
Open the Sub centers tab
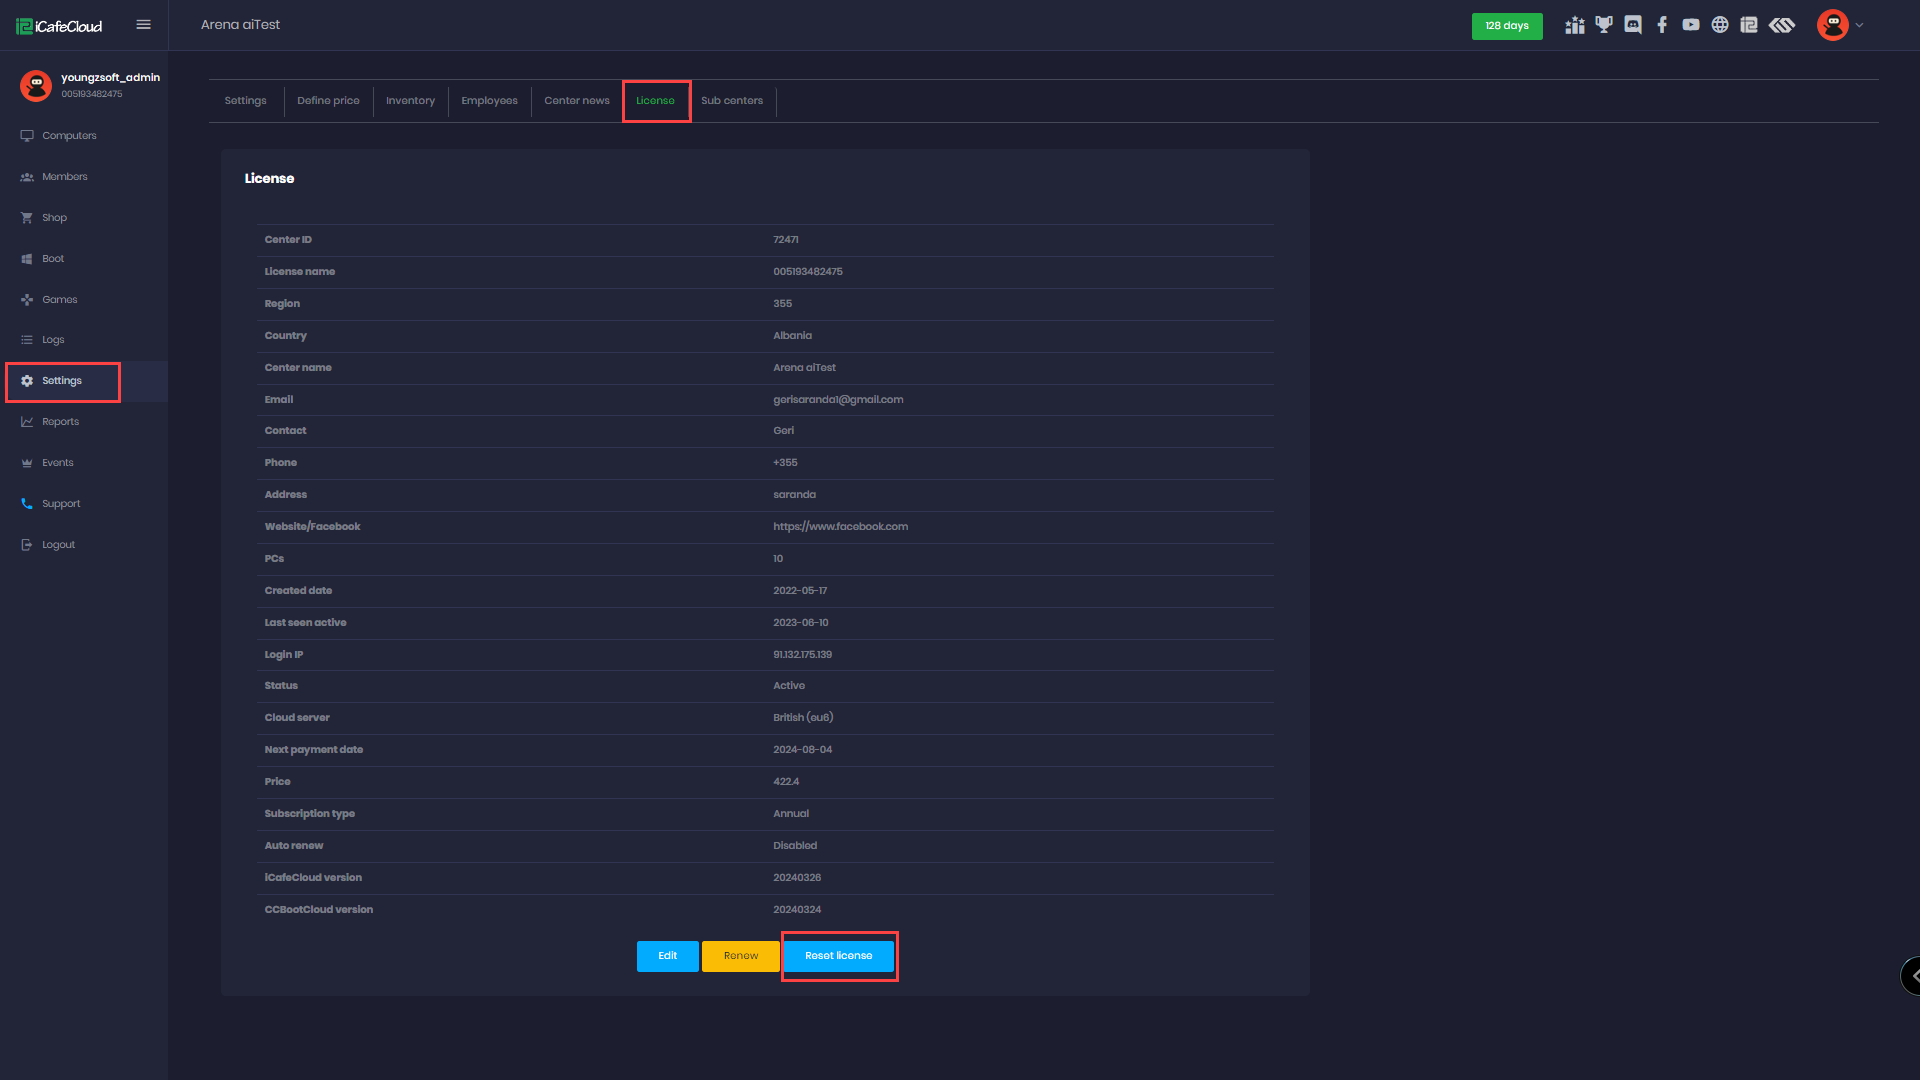click(731, 100)
